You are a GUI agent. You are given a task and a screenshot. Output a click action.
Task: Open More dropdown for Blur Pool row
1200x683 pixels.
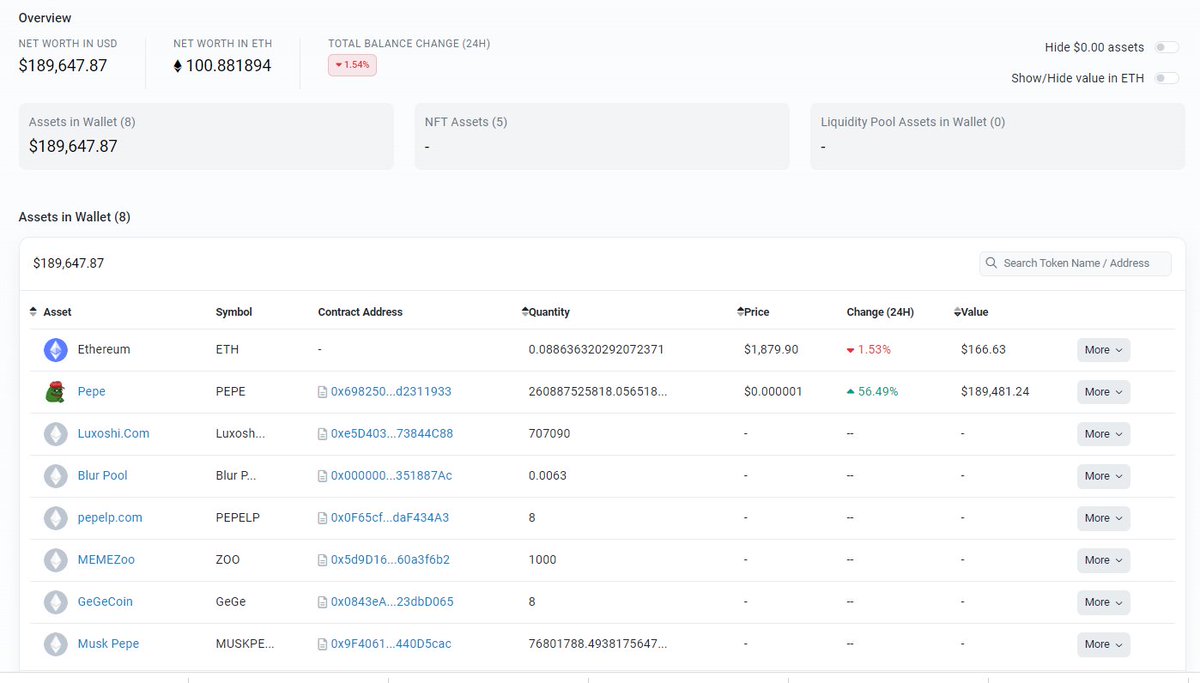click(1103, 476)
